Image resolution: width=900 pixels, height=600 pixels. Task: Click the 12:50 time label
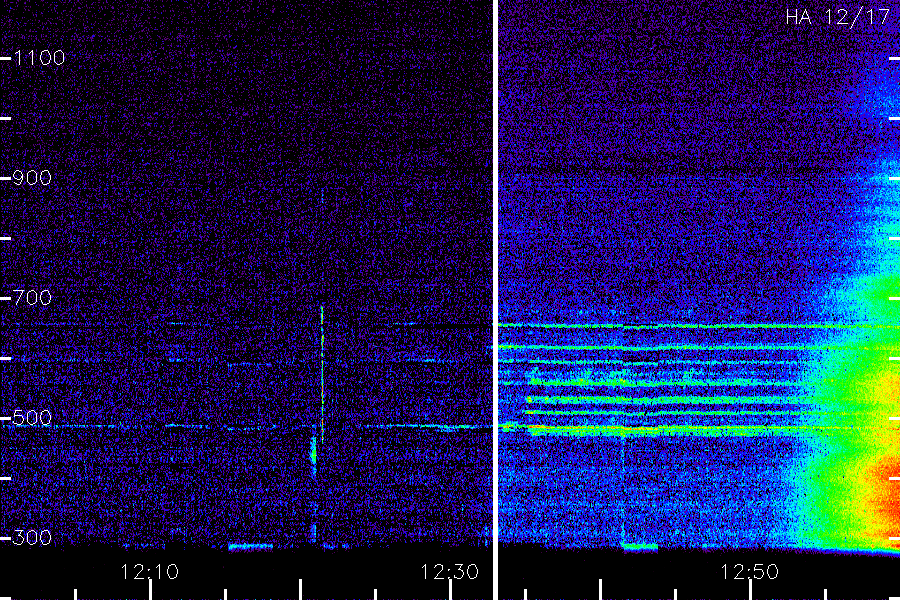[749, 572]
